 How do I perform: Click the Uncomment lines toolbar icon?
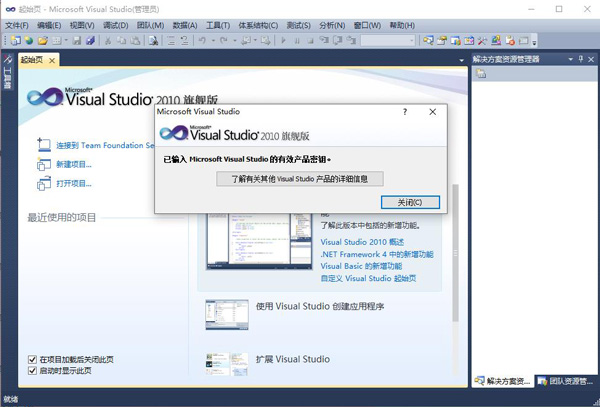pyautogui.click(x=184, y=40)
